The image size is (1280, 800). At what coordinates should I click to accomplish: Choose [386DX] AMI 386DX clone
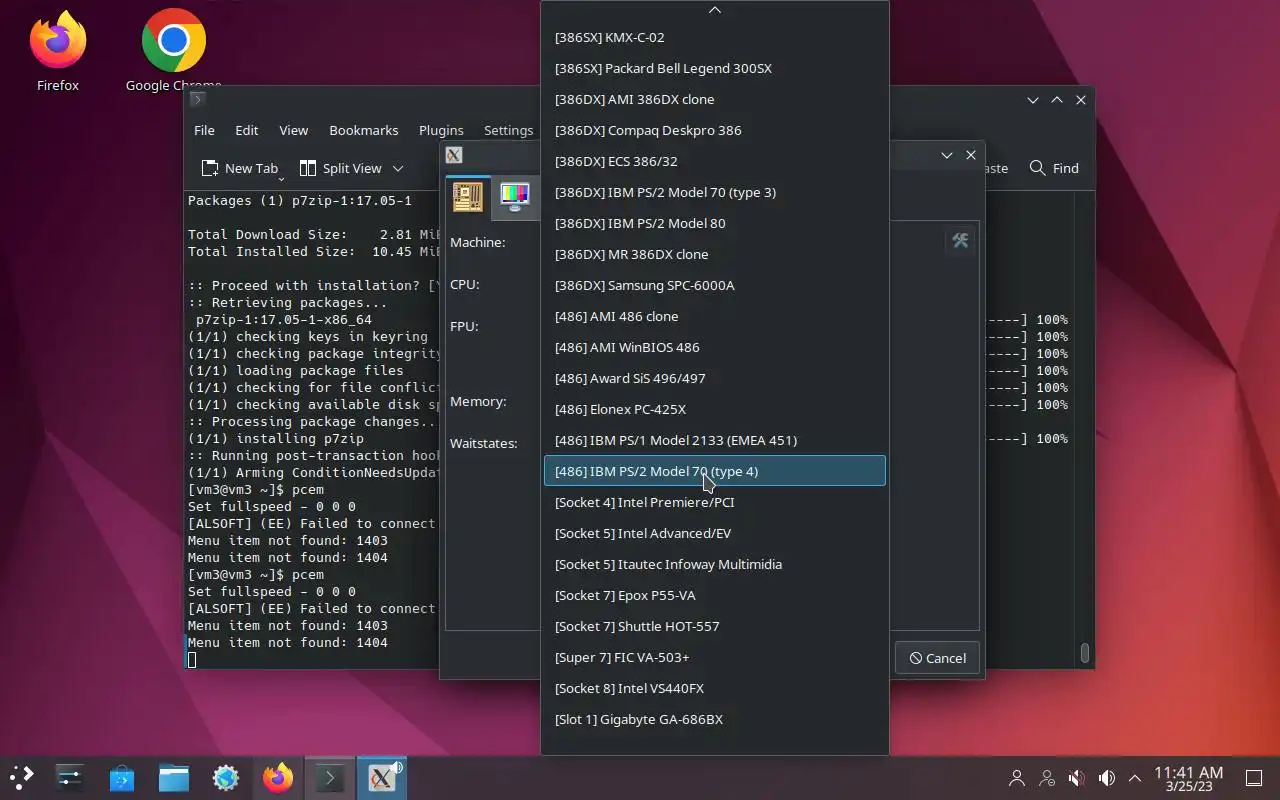[x=714, y=99]
